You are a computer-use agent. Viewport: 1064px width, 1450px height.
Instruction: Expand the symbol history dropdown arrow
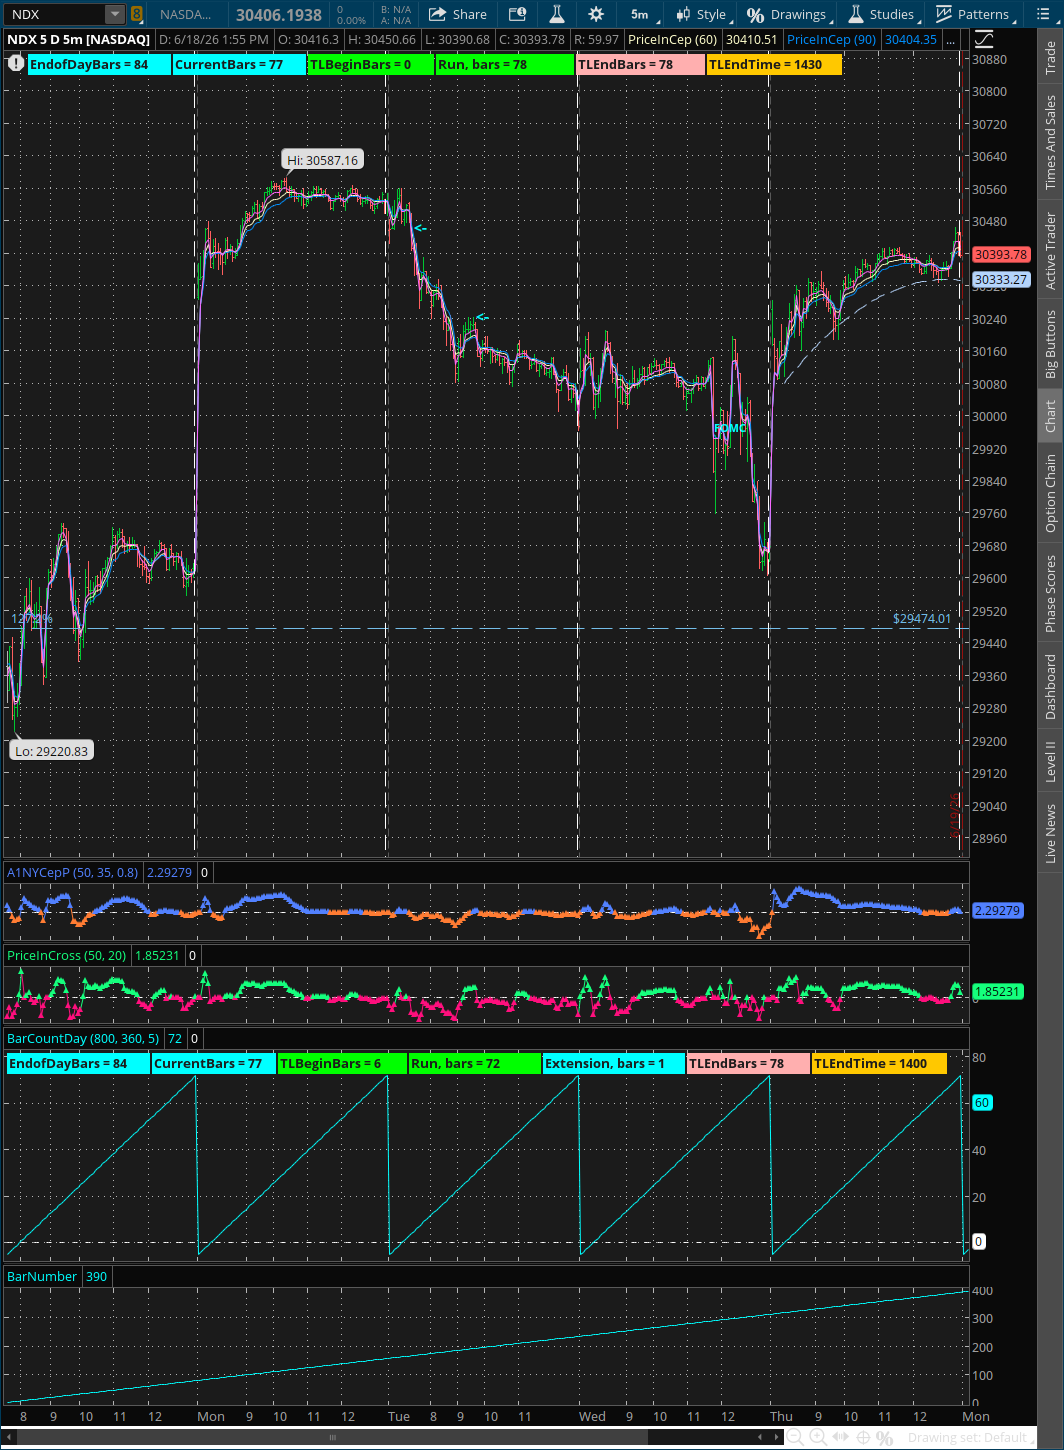pyautogui.click(x=115, y=14)
